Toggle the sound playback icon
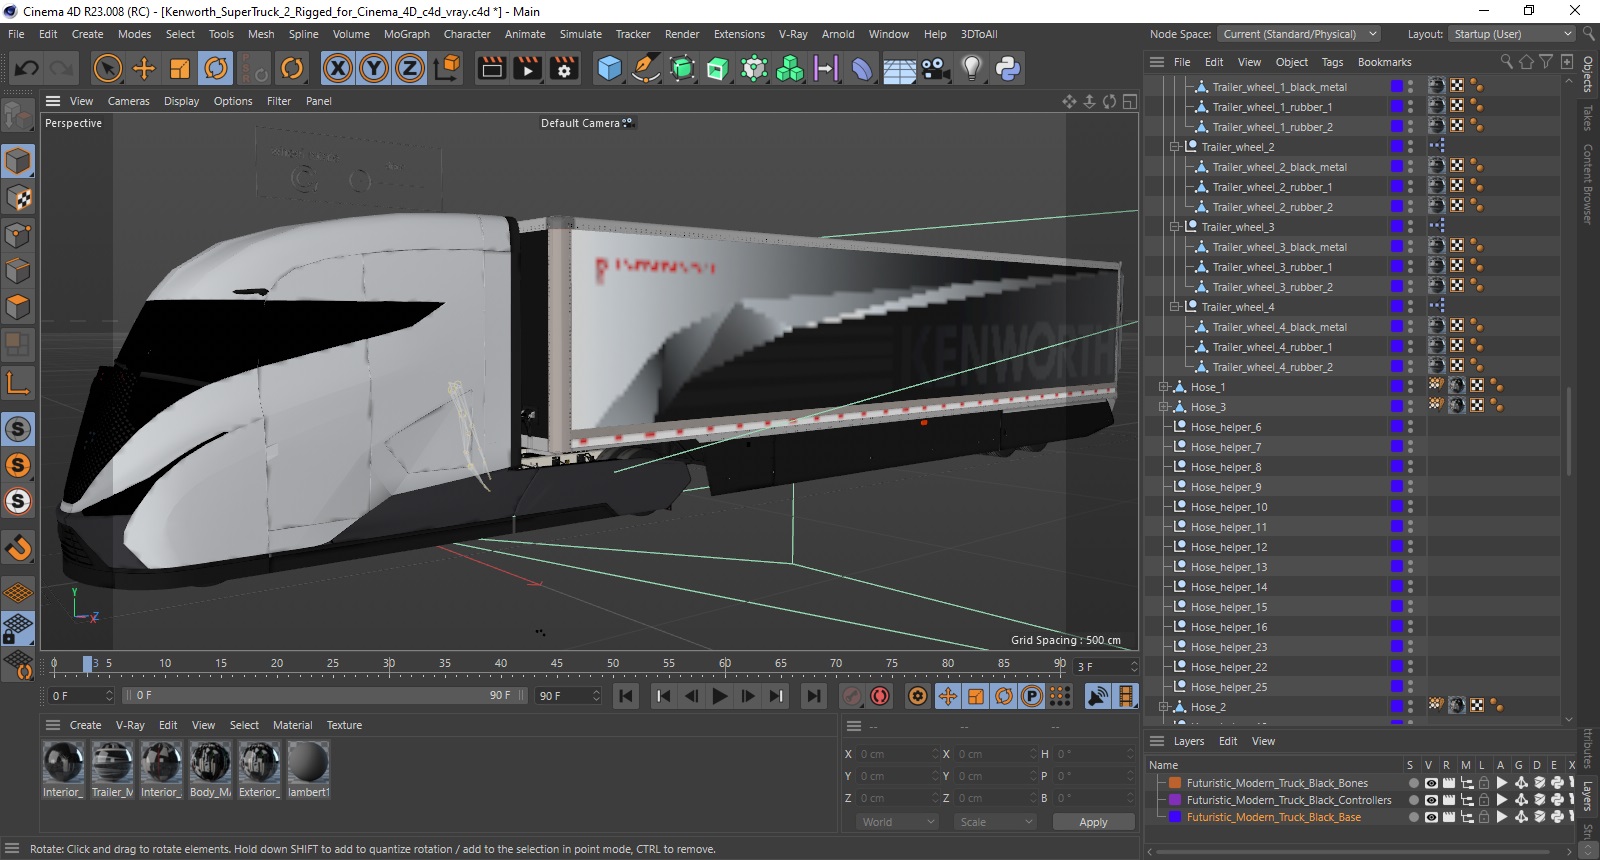 tap(1098, 696)
